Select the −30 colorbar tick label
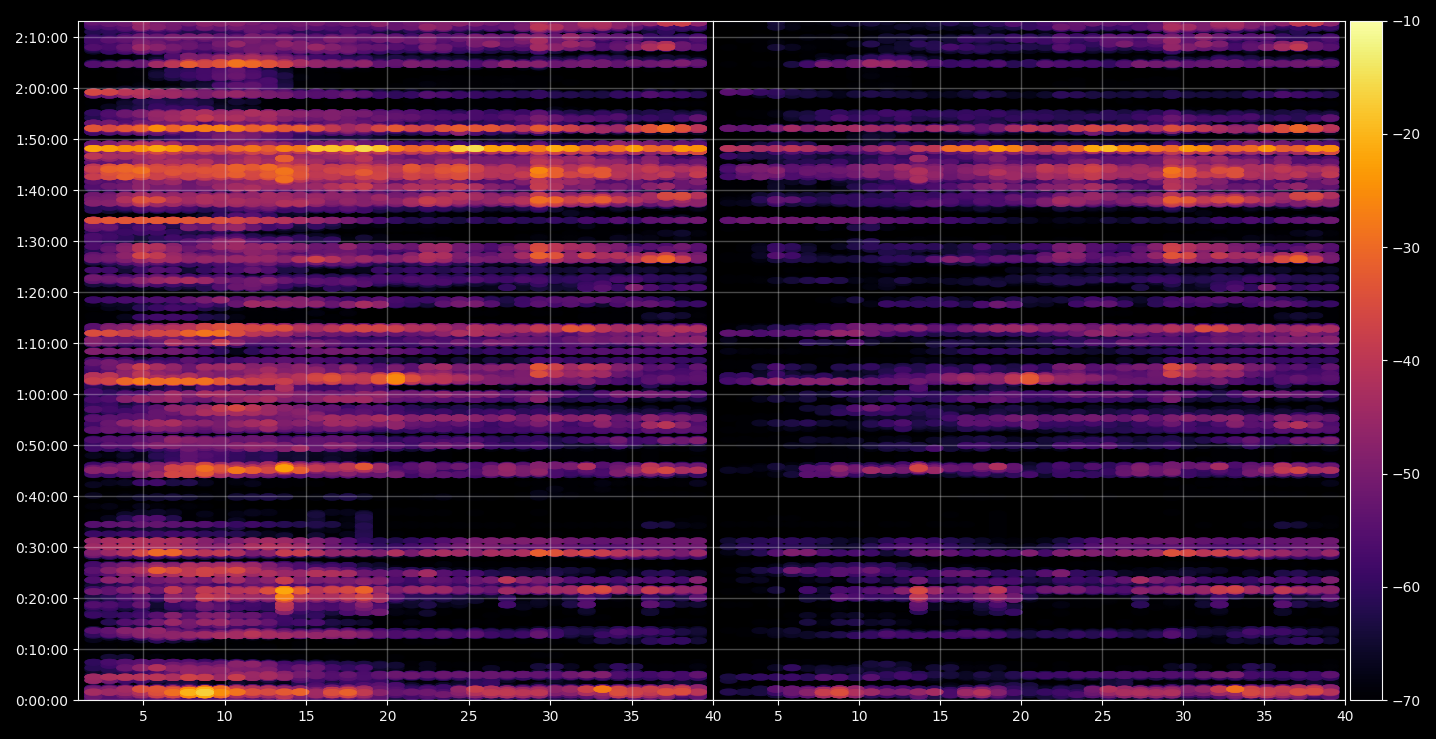The image size is (1436, 739). pos(1404,248)
